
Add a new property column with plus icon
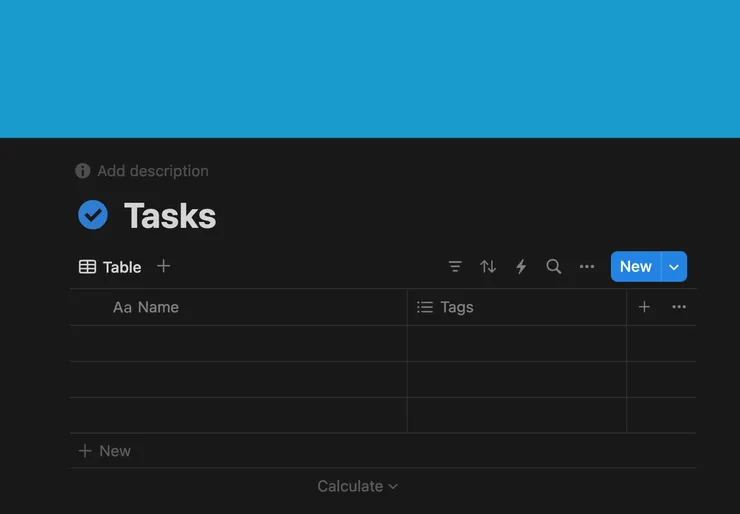click(x=644, y=307)
